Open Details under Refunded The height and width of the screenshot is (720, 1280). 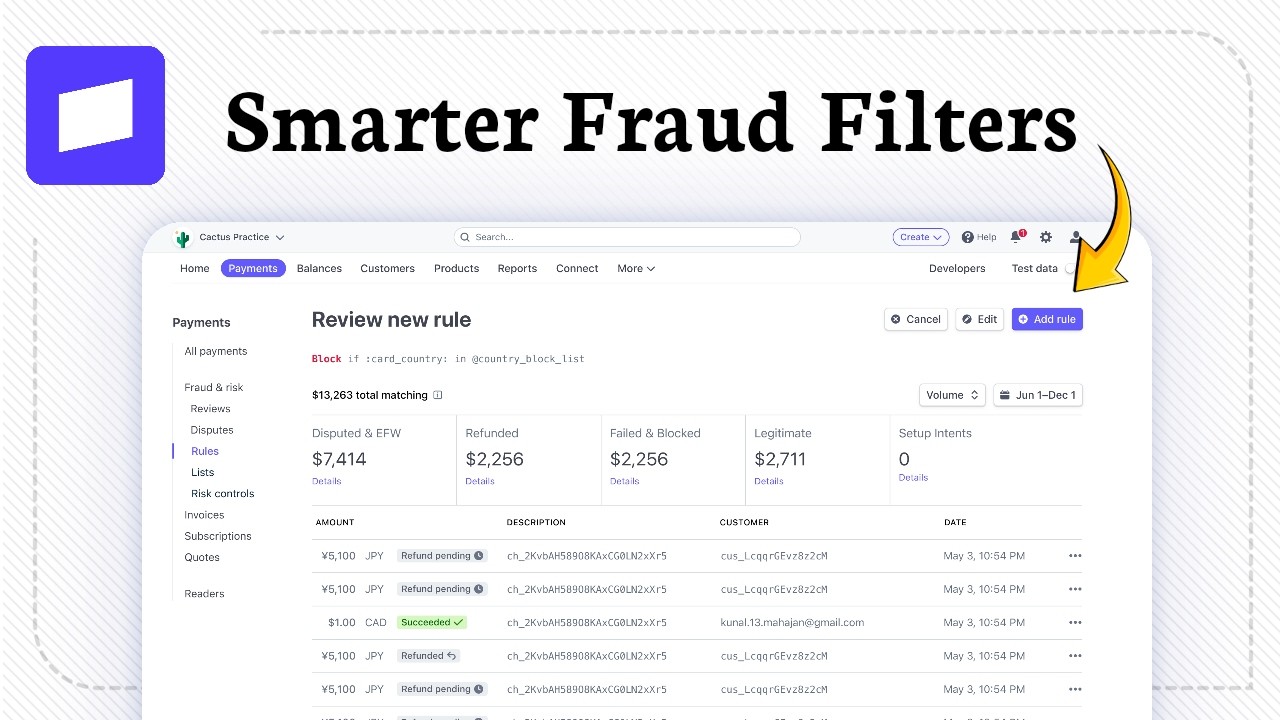coord(480,481)
